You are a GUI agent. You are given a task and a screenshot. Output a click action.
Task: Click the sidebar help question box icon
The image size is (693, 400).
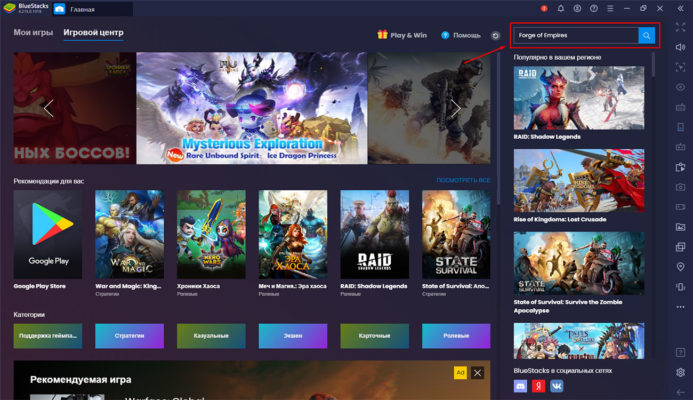click(x=681, y=352)
